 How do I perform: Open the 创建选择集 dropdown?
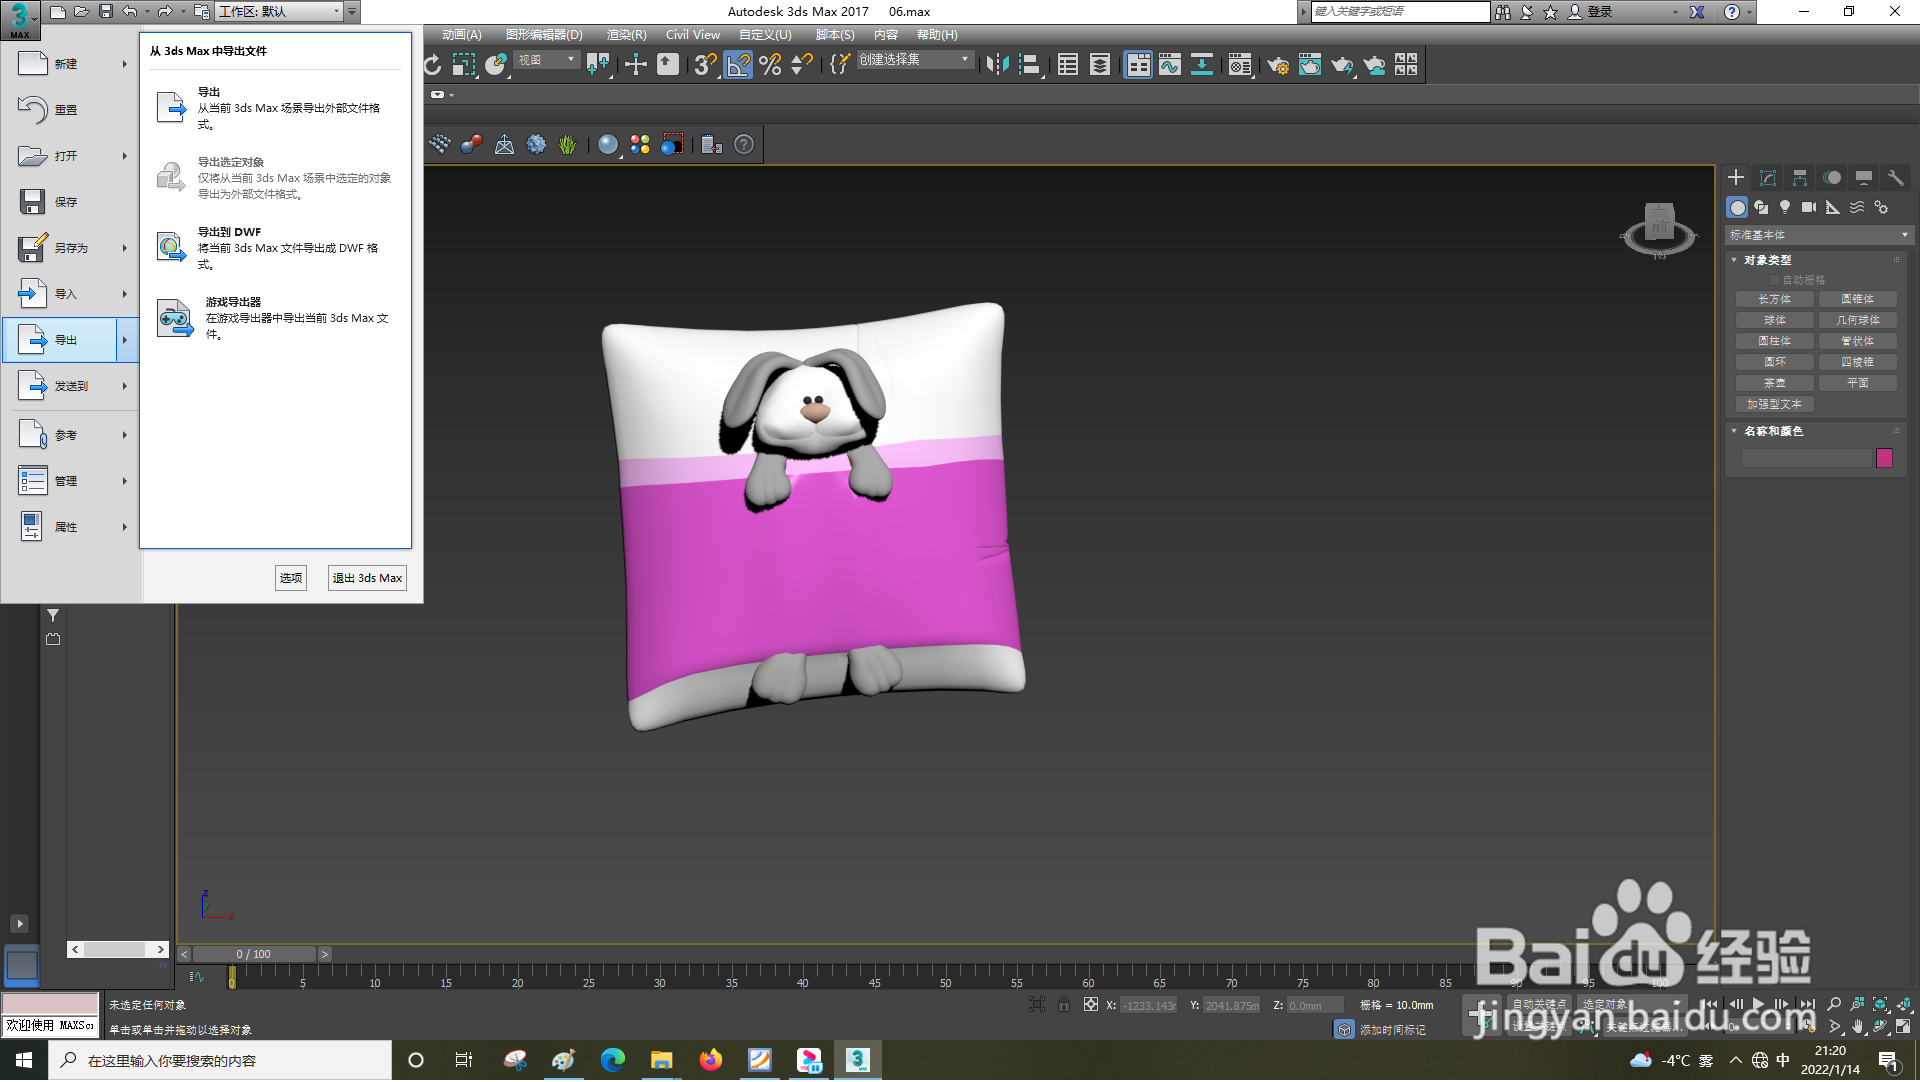point(914,61)
